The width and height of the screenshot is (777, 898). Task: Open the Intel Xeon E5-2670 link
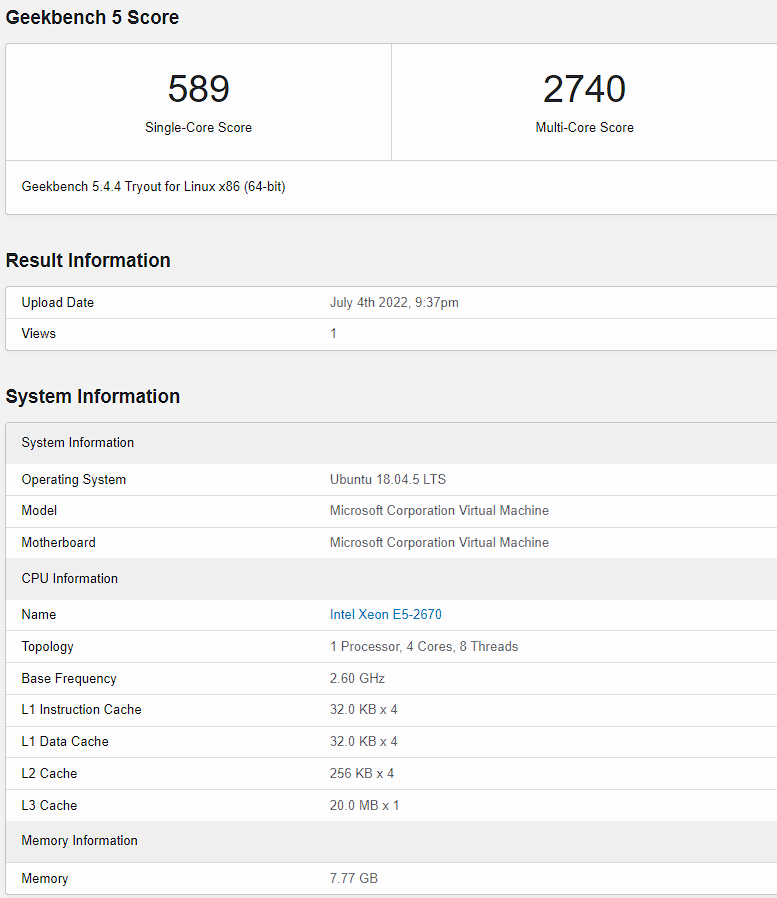[x=385, y=615]
